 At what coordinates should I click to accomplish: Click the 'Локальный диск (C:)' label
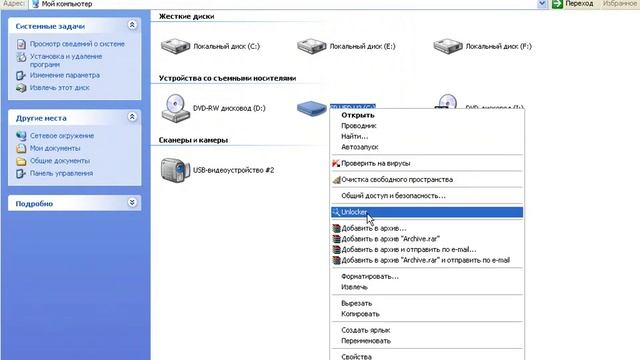227,46
